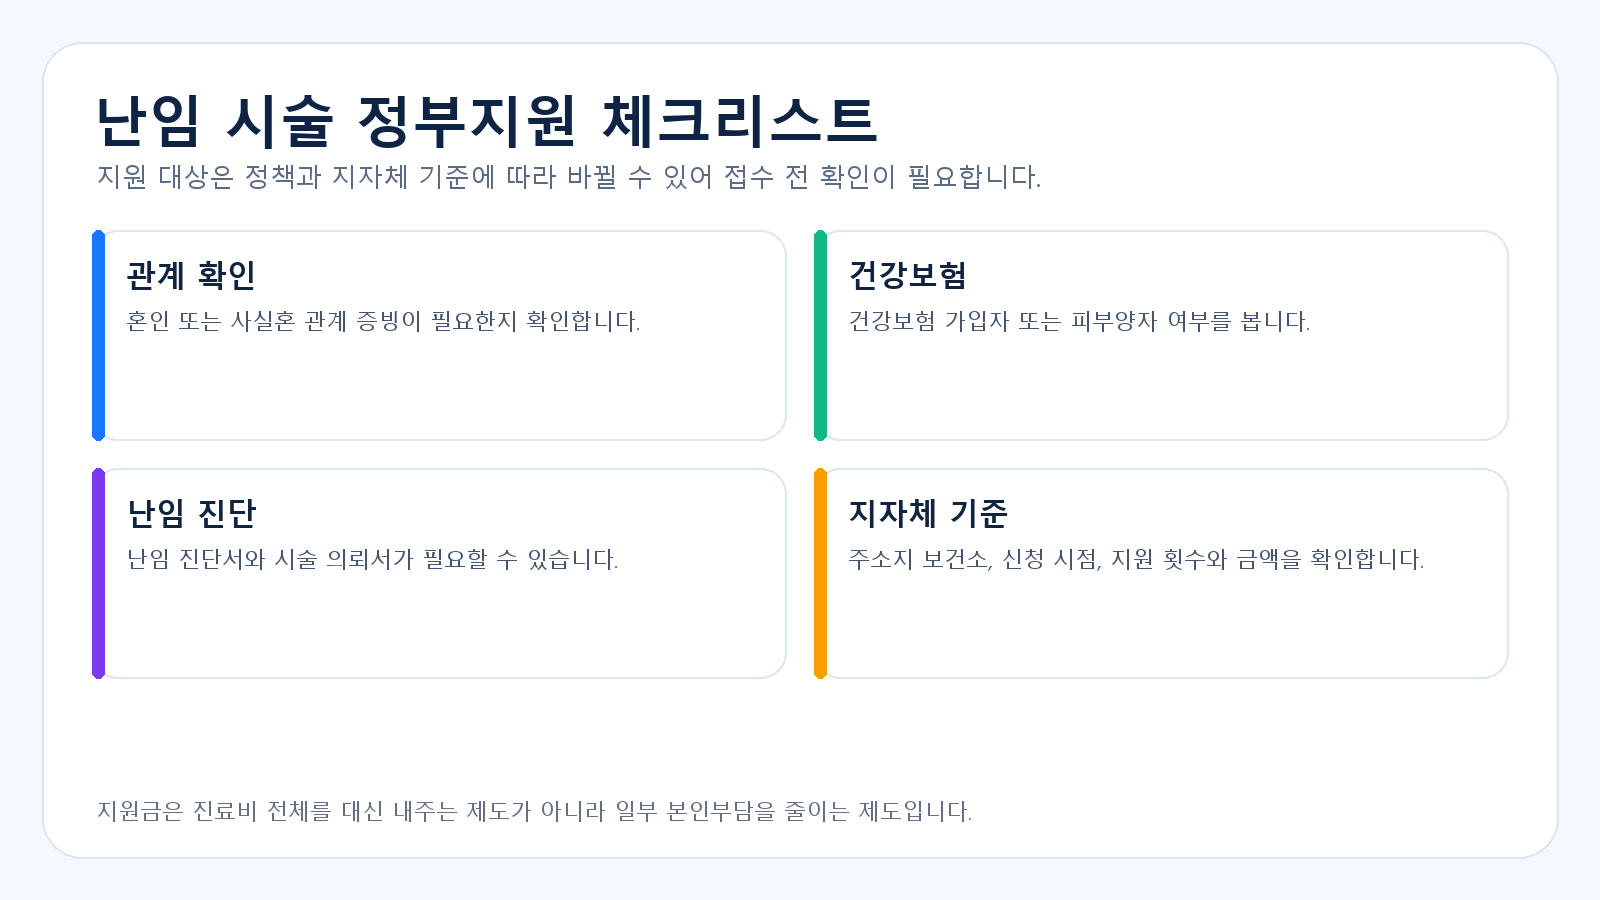Select the purple accent bar of 난임 진단
The image size is (1600, 900).
tap(98, 573)
